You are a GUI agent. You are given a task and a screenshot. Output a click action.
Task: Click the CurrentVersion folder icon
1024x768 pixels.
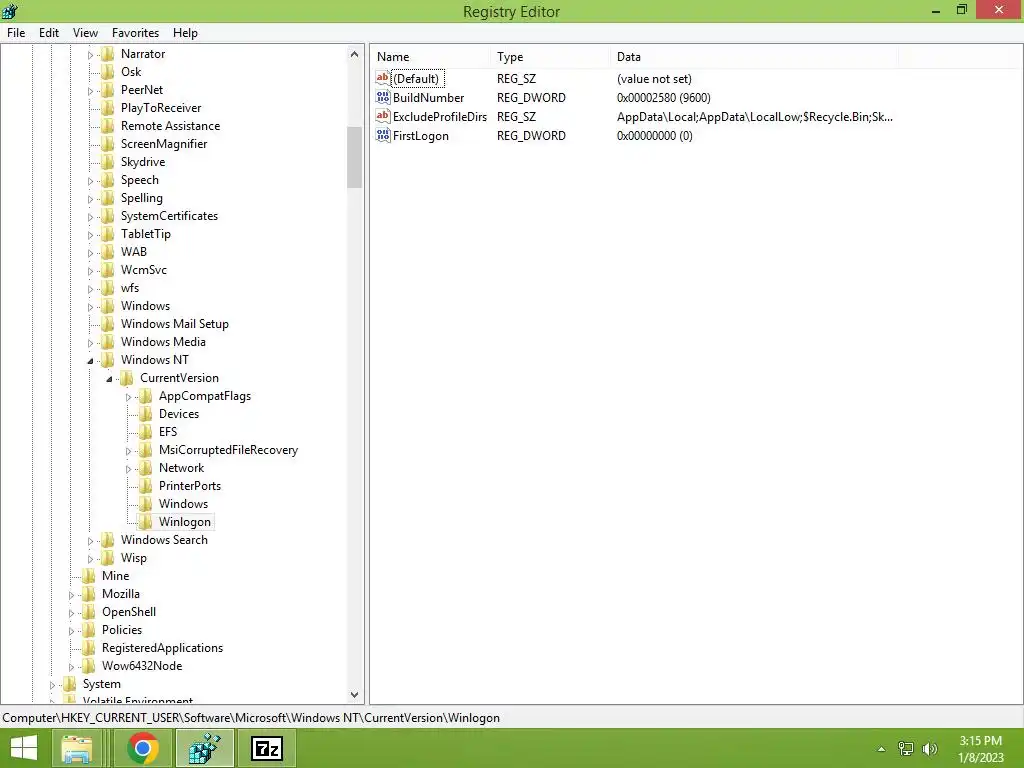click(127, 377)
